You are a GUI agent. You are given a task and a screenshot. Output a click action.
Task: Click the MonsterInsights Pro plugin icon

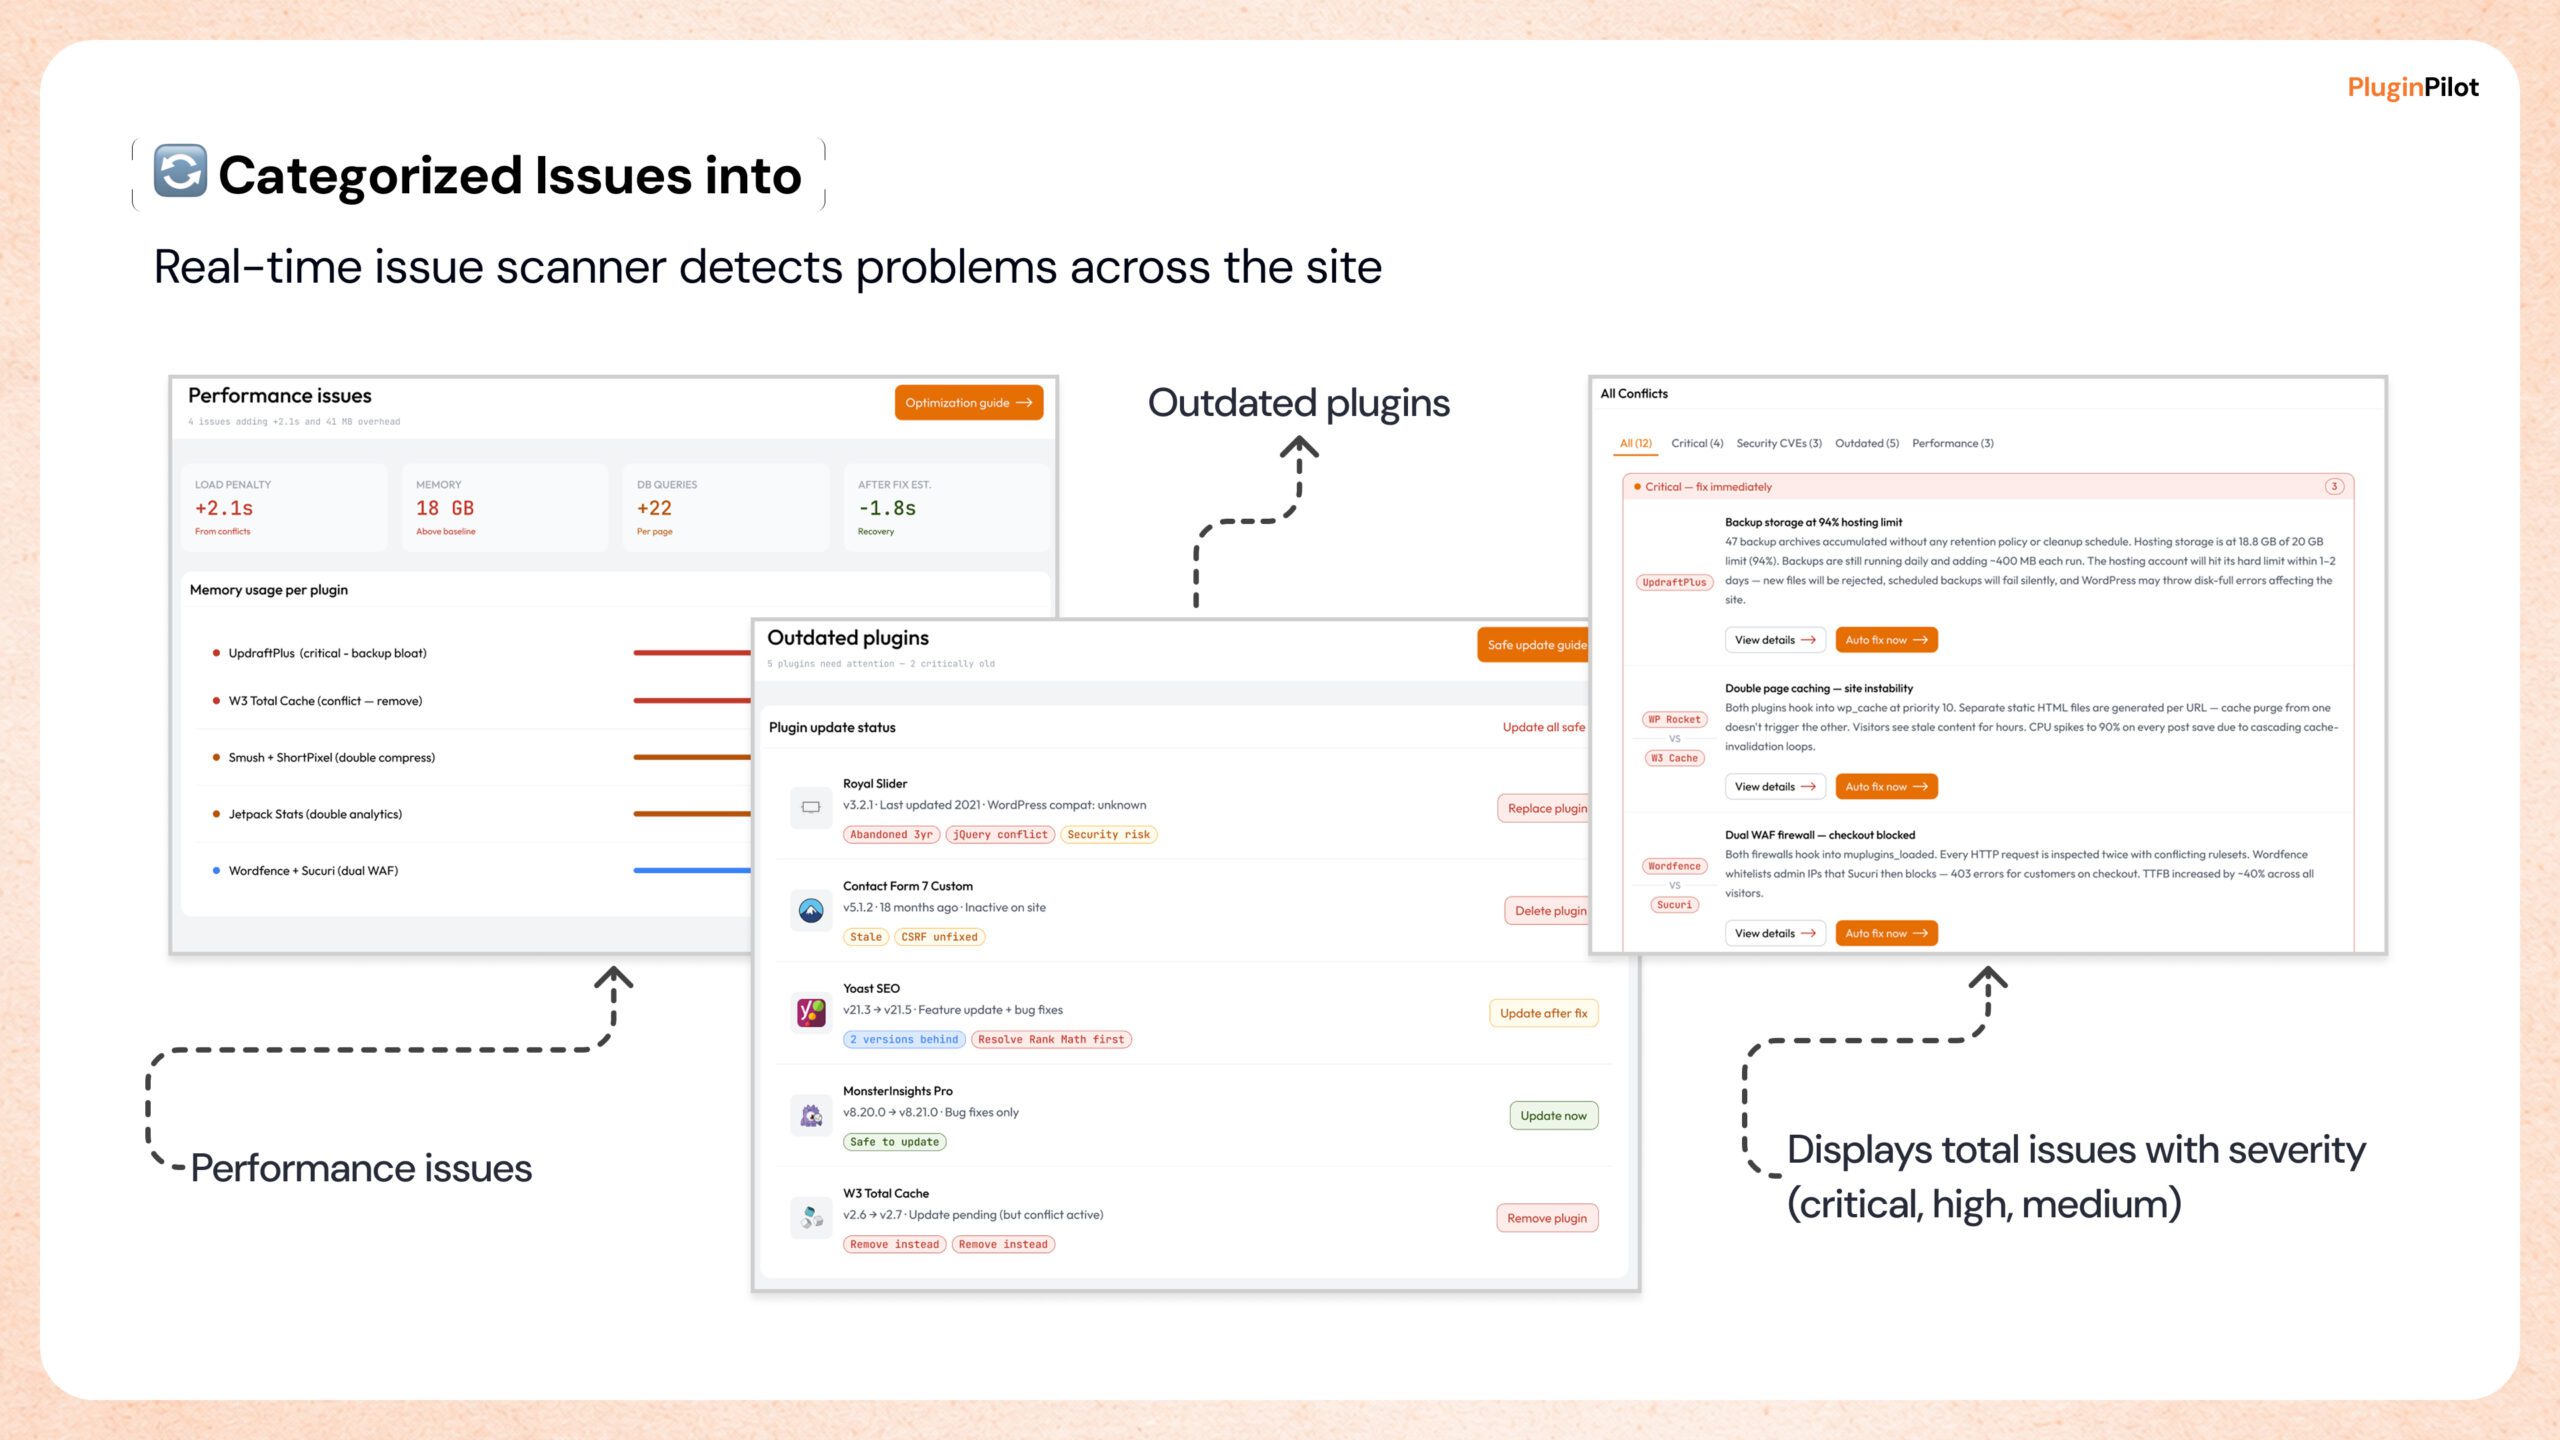point(811,1115)
